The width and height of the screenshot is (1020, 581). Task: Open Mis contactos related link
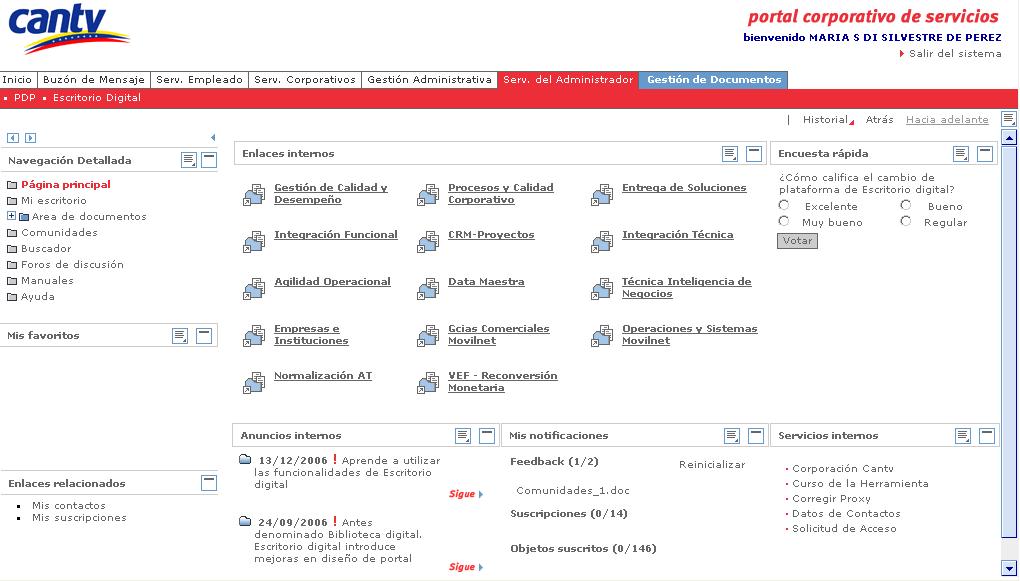click(x=68, y=506)
